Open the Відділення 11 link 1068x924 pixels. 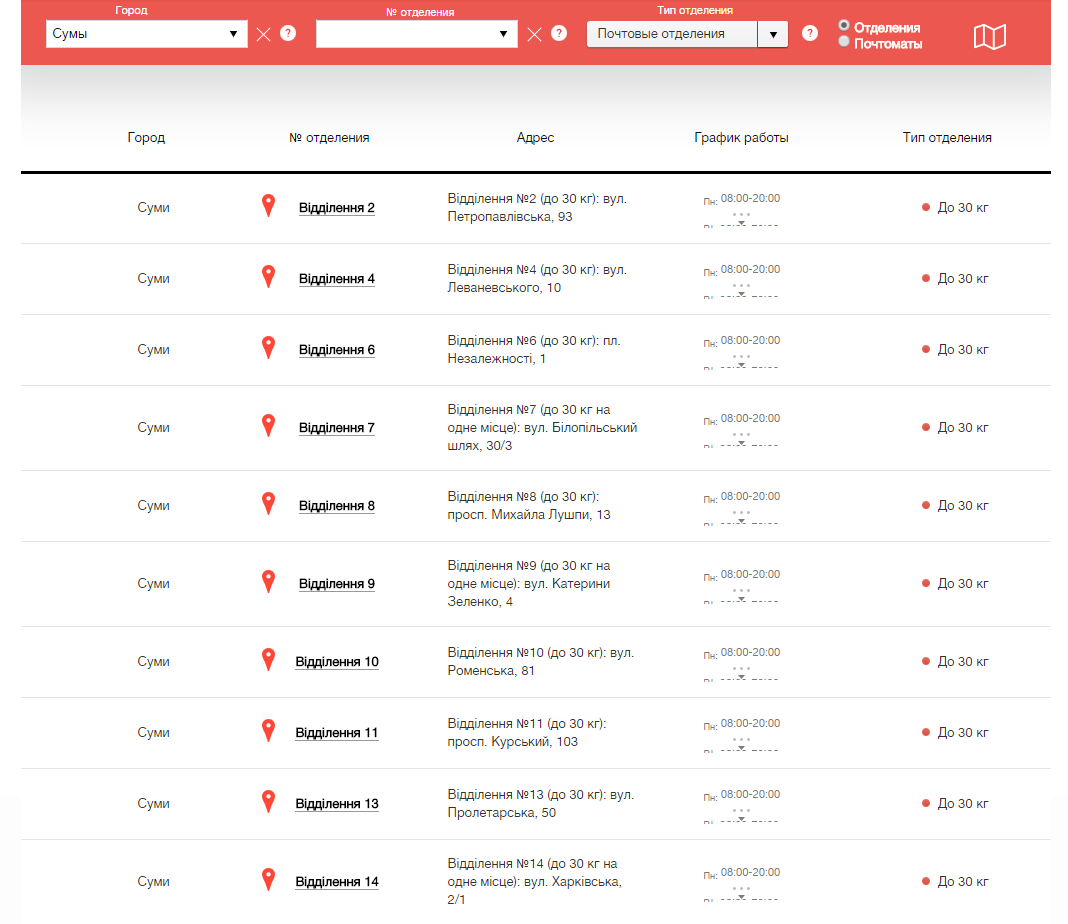(x=337, y=733)
